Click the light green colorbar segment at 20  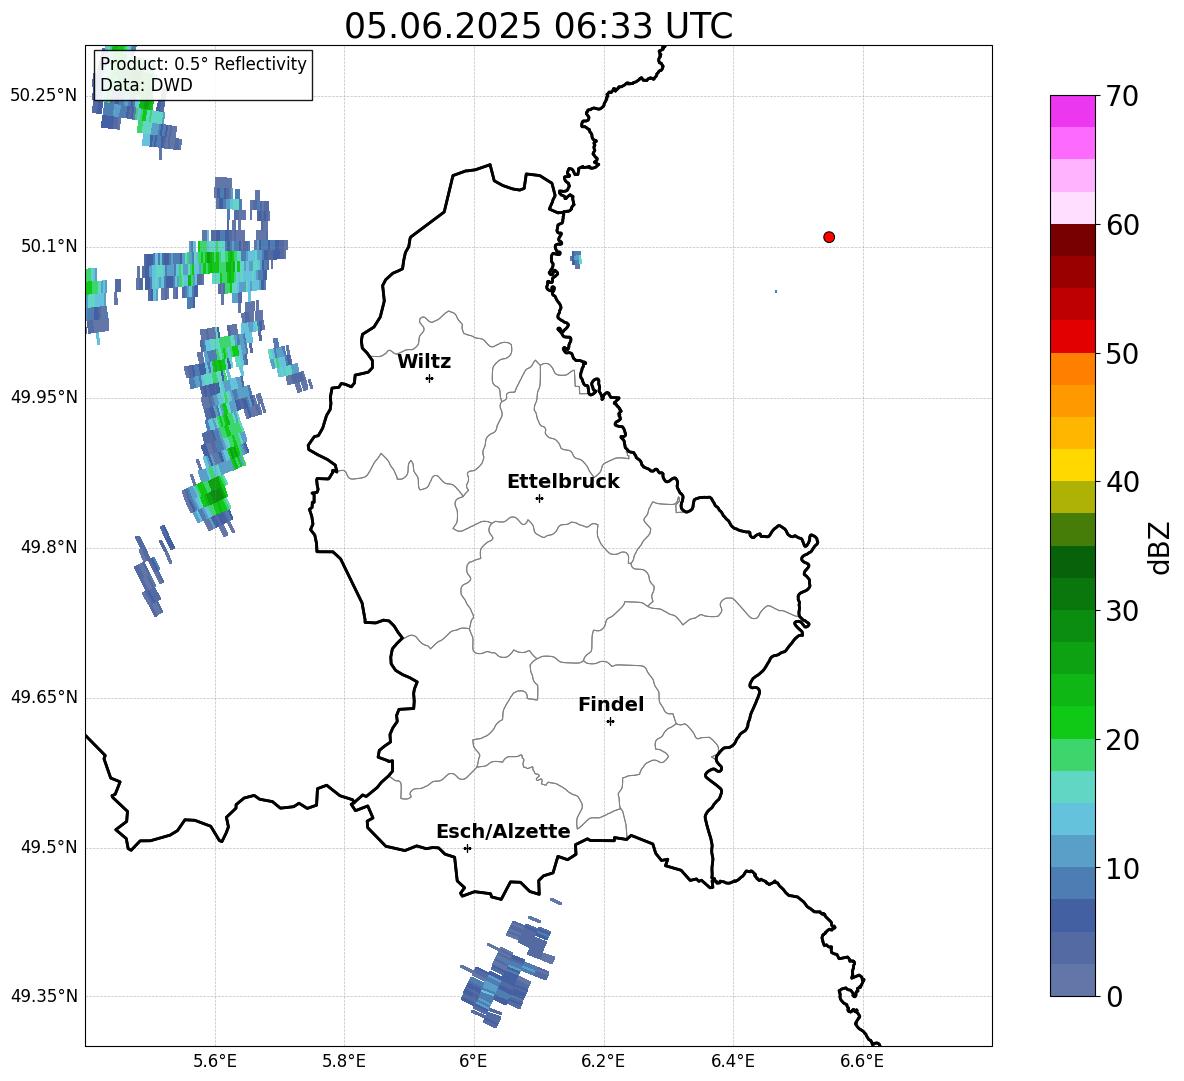tap(1072, 755)
